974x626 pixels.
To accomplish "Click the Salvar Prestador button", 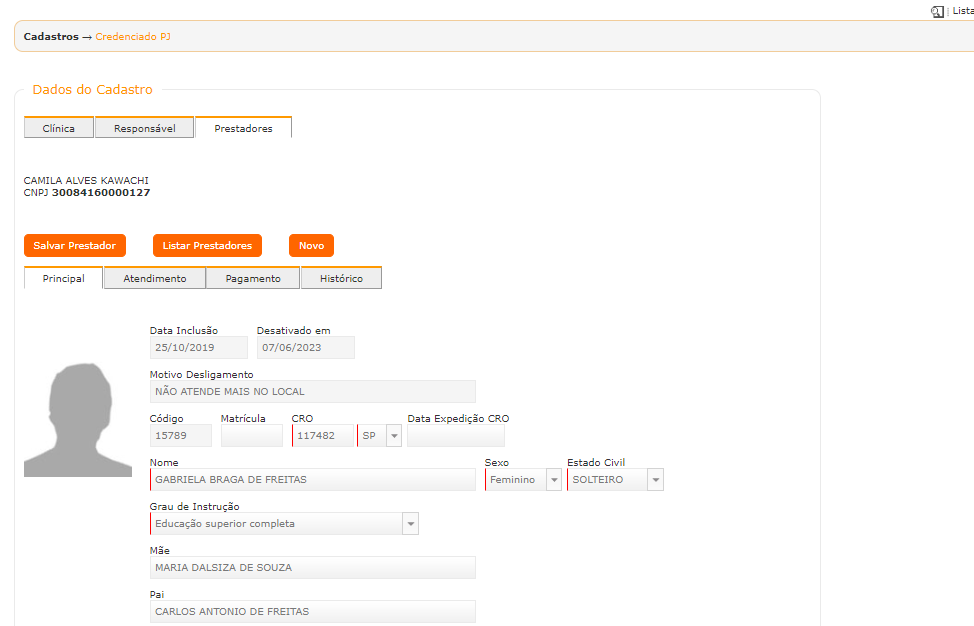I will tap(75, 245).
